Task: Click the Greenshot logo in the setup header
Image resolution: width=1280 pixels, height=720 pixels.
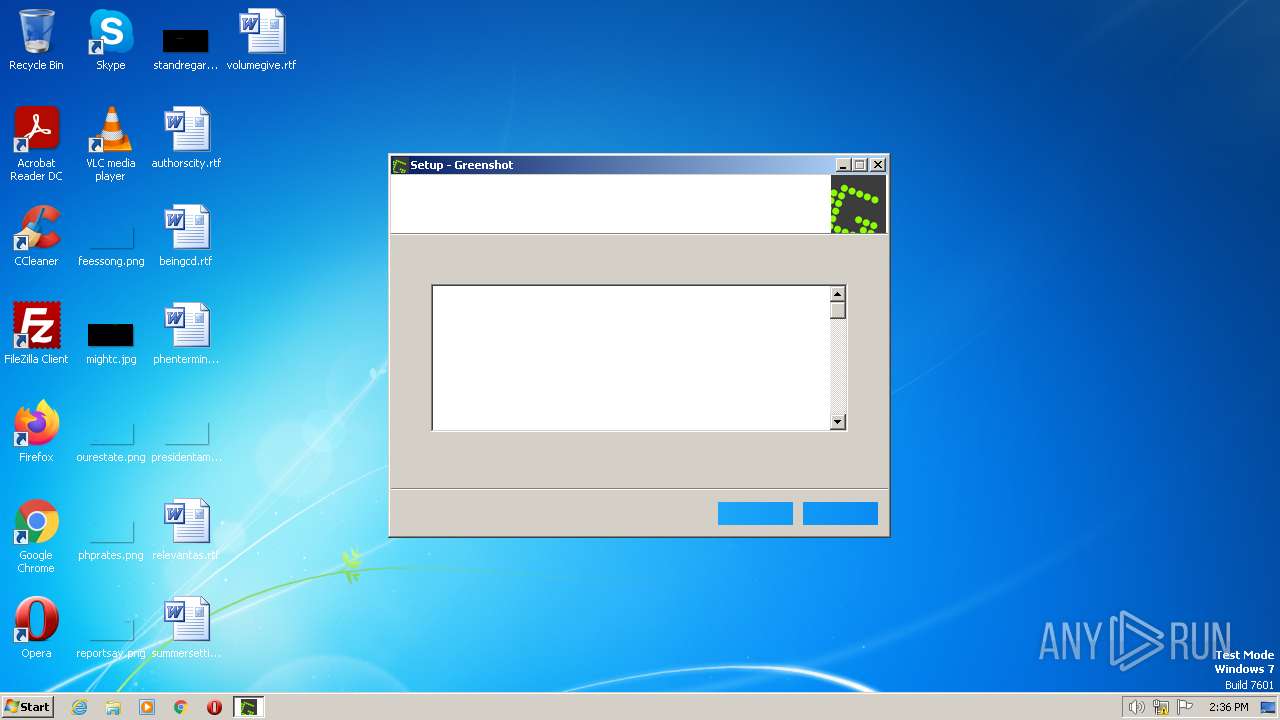Action: (858, 204)
